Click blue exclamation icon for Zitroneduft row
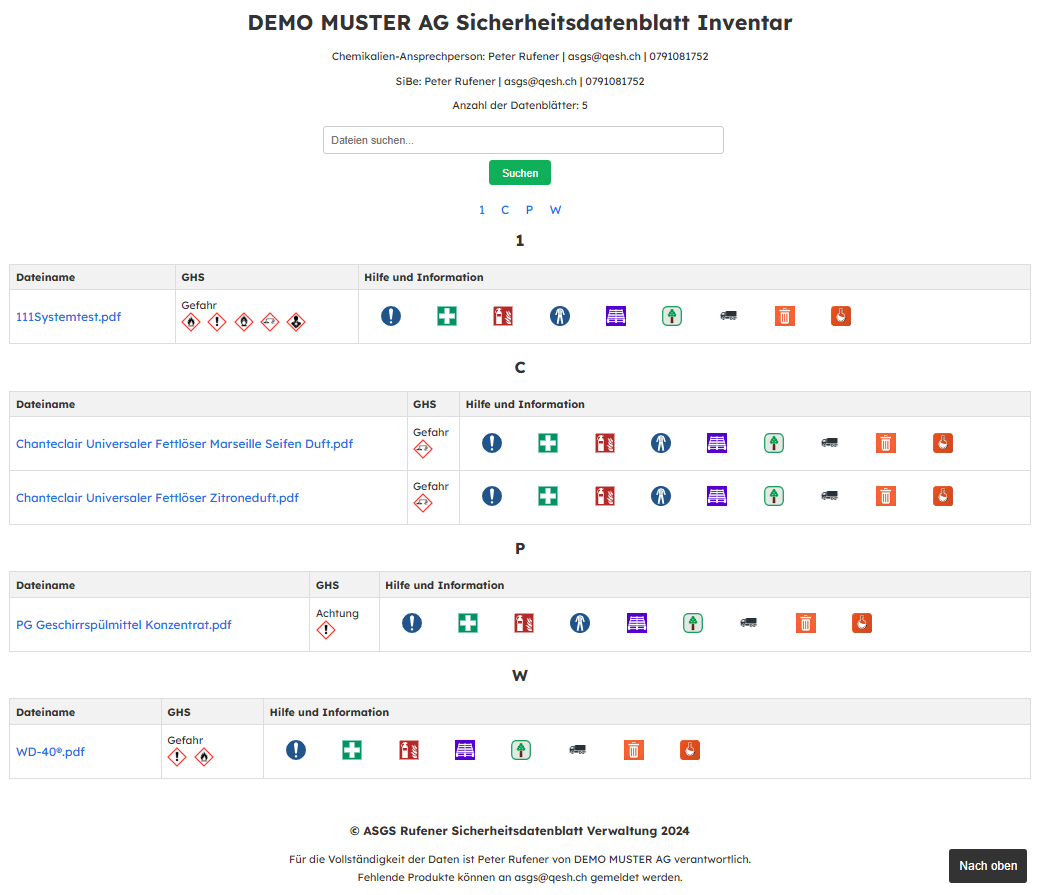 [491, 496]
